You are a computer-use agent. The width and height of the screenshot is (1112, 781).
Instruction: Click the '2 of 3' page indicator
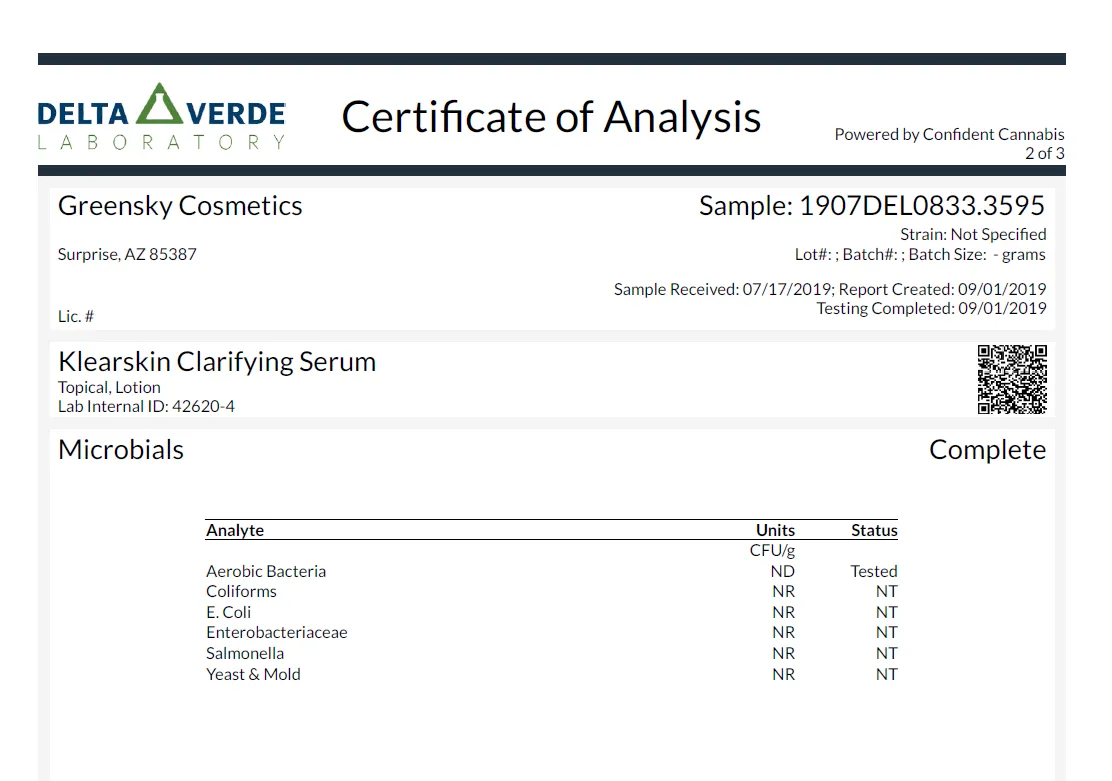click(x=1045, y=153)
